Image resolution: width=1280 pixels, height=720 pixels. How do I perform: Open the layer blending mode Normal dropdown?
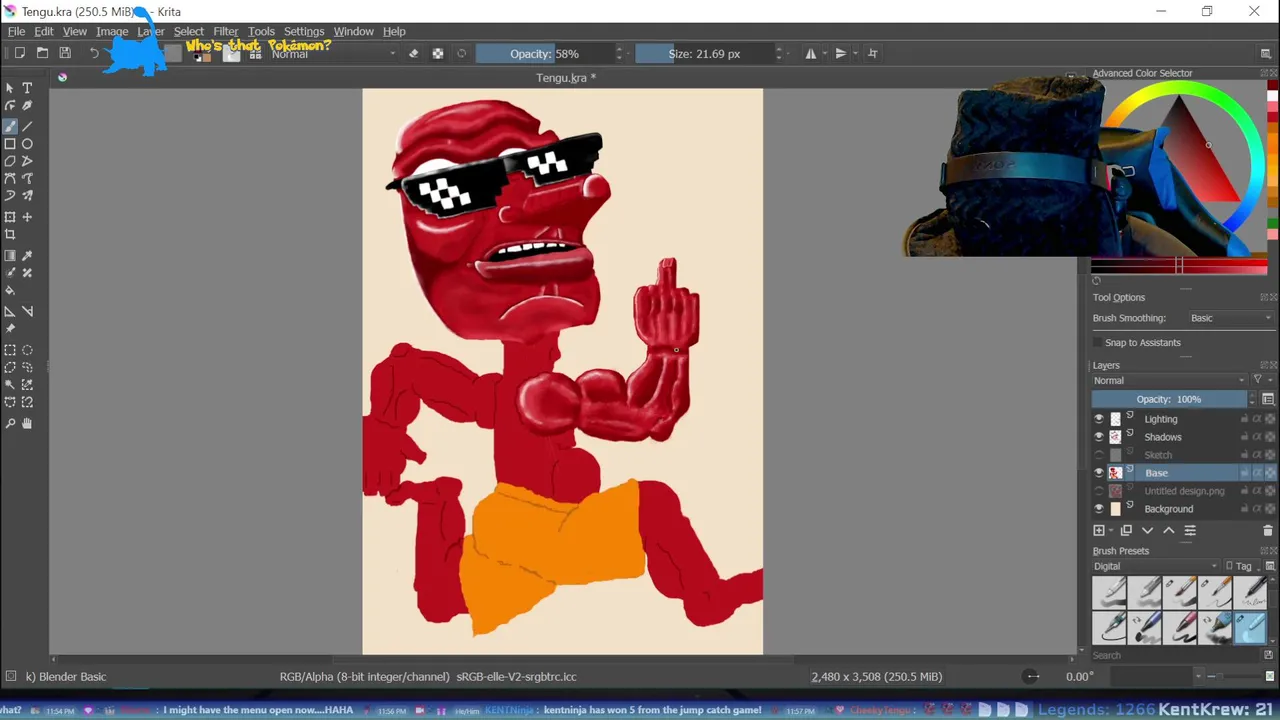[1169, 380]
